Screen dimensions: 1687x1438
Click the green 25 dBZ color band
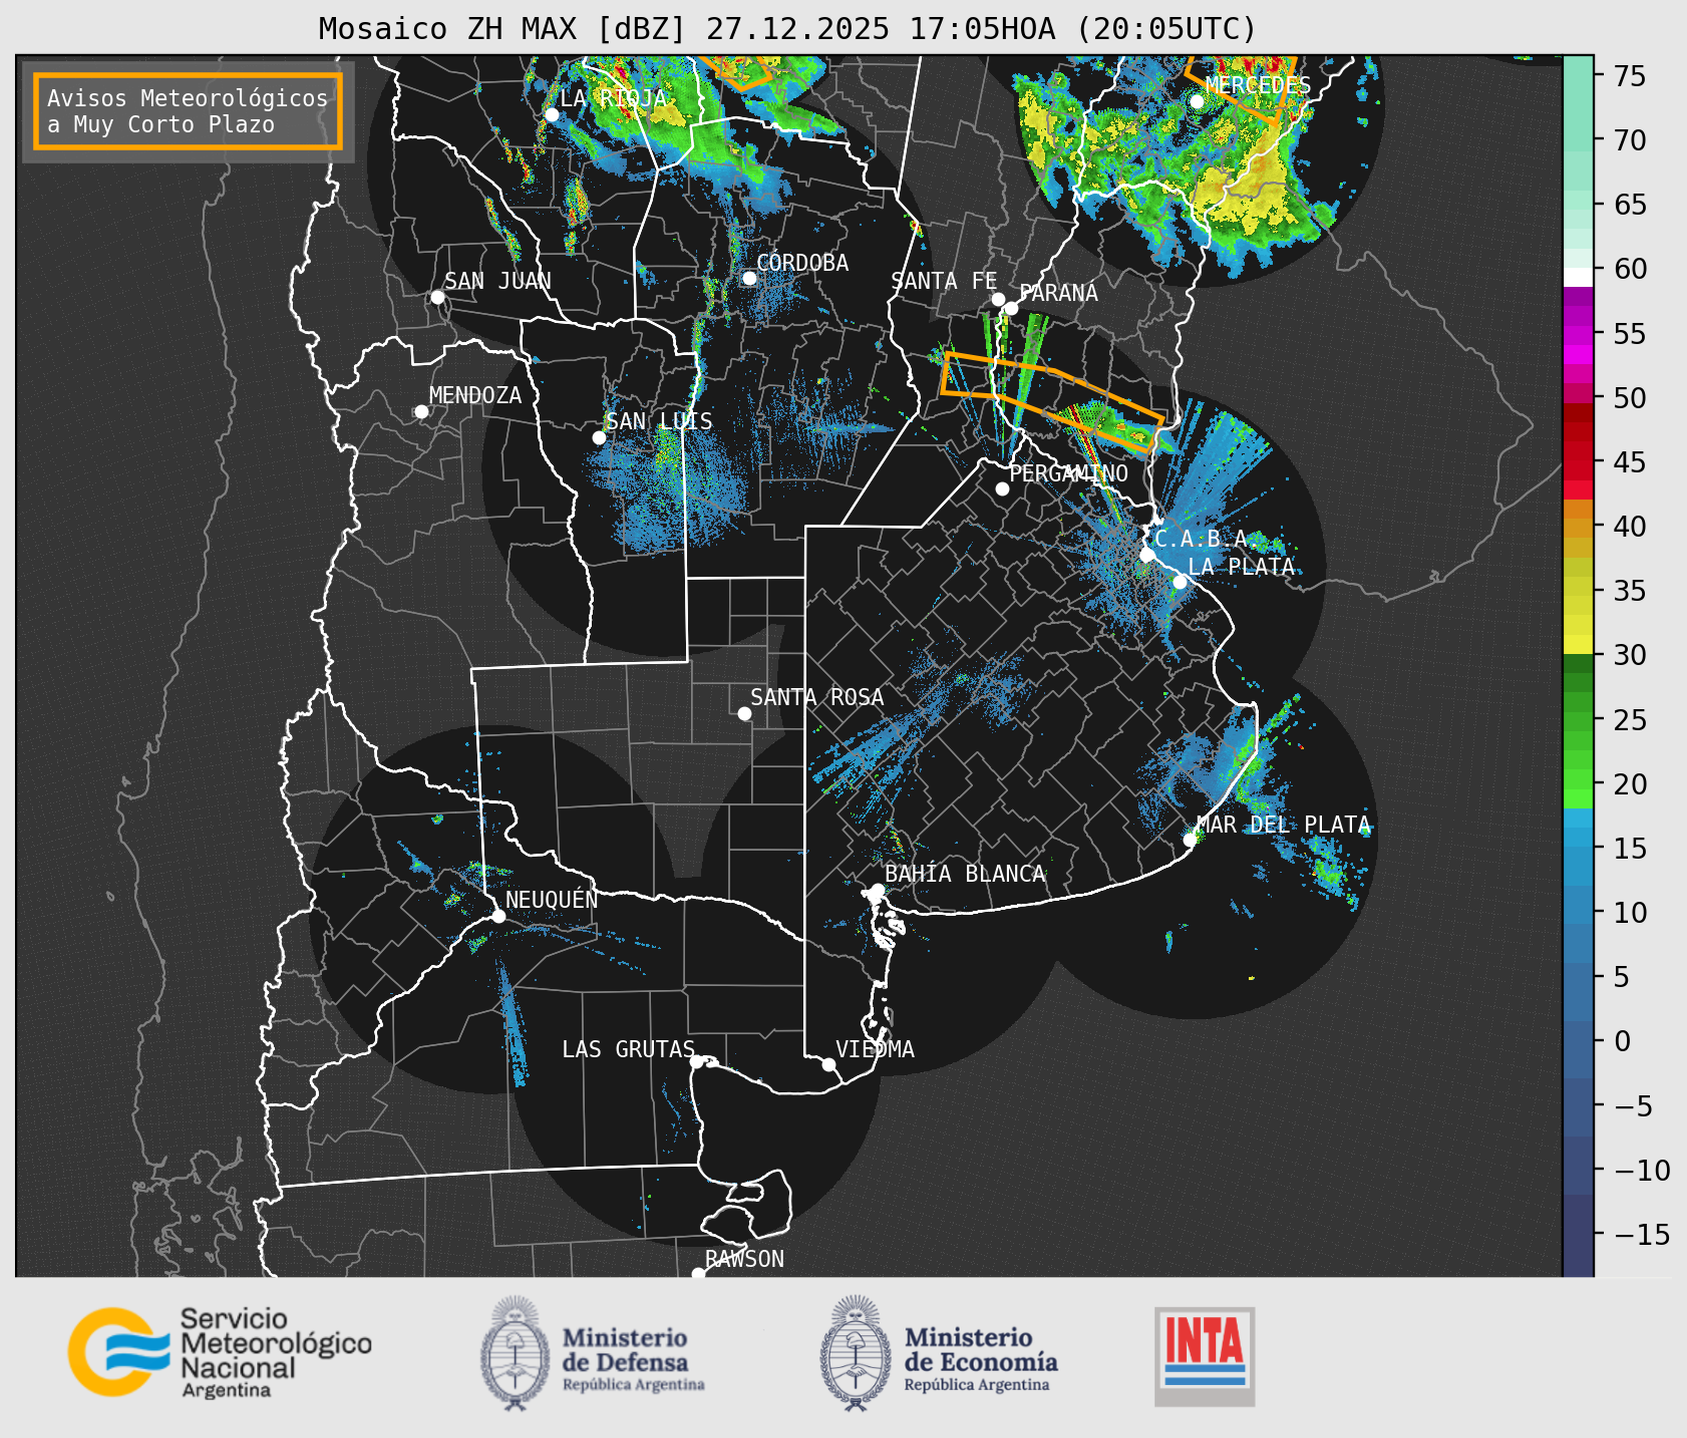(1578, 720)
